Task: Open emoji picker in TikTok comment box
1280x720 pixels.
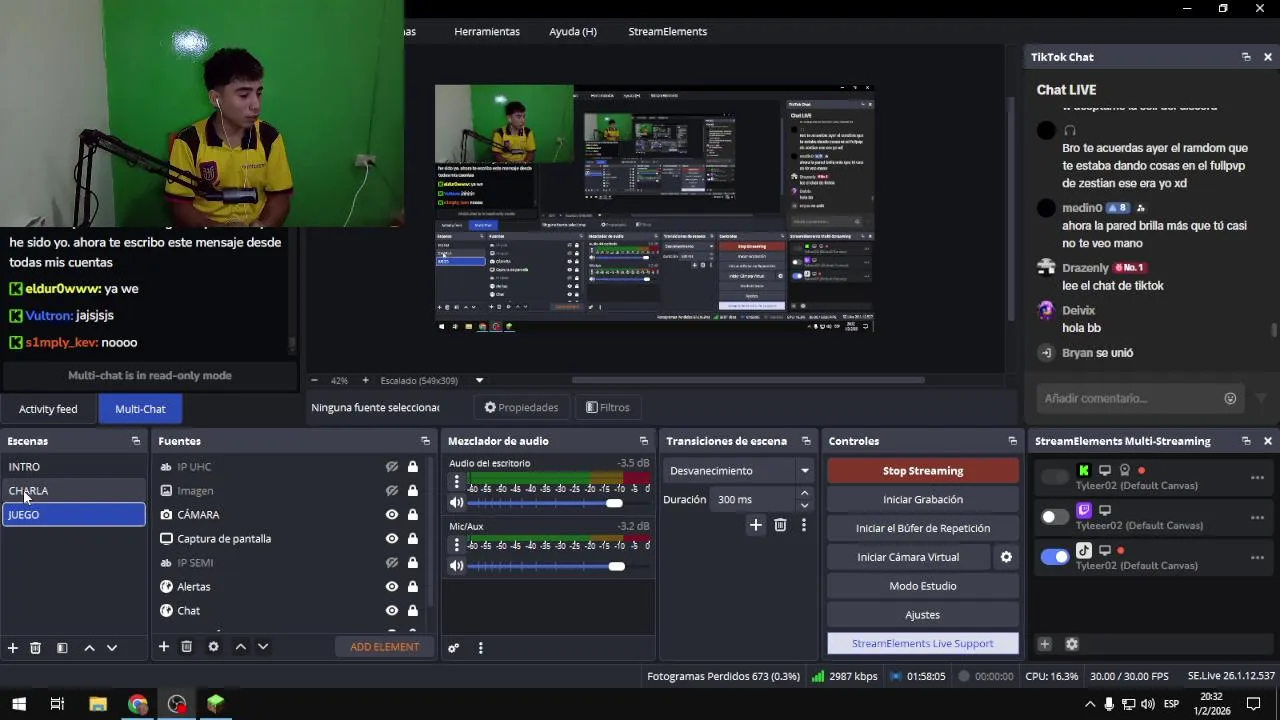Action: click(x=1230, y=398)
